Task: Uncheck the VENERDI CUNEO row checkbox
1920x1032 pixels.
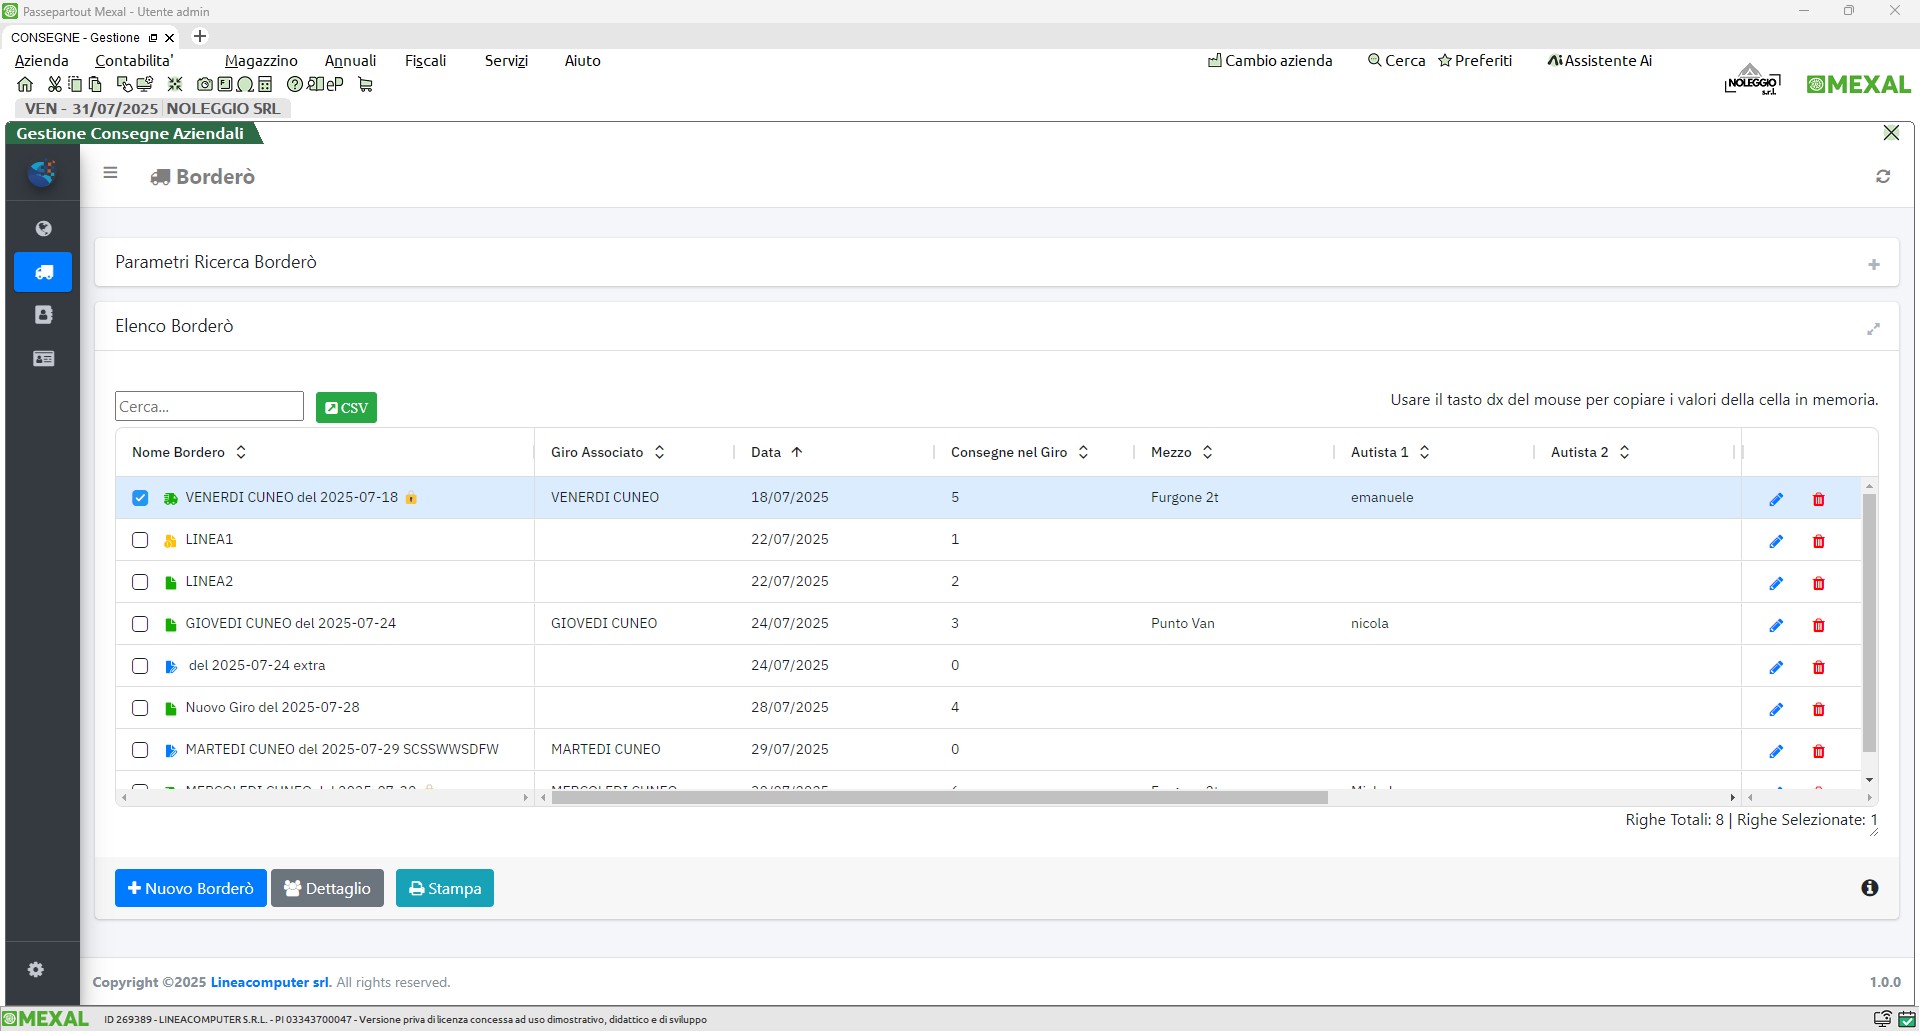Action: pos(140,498)
